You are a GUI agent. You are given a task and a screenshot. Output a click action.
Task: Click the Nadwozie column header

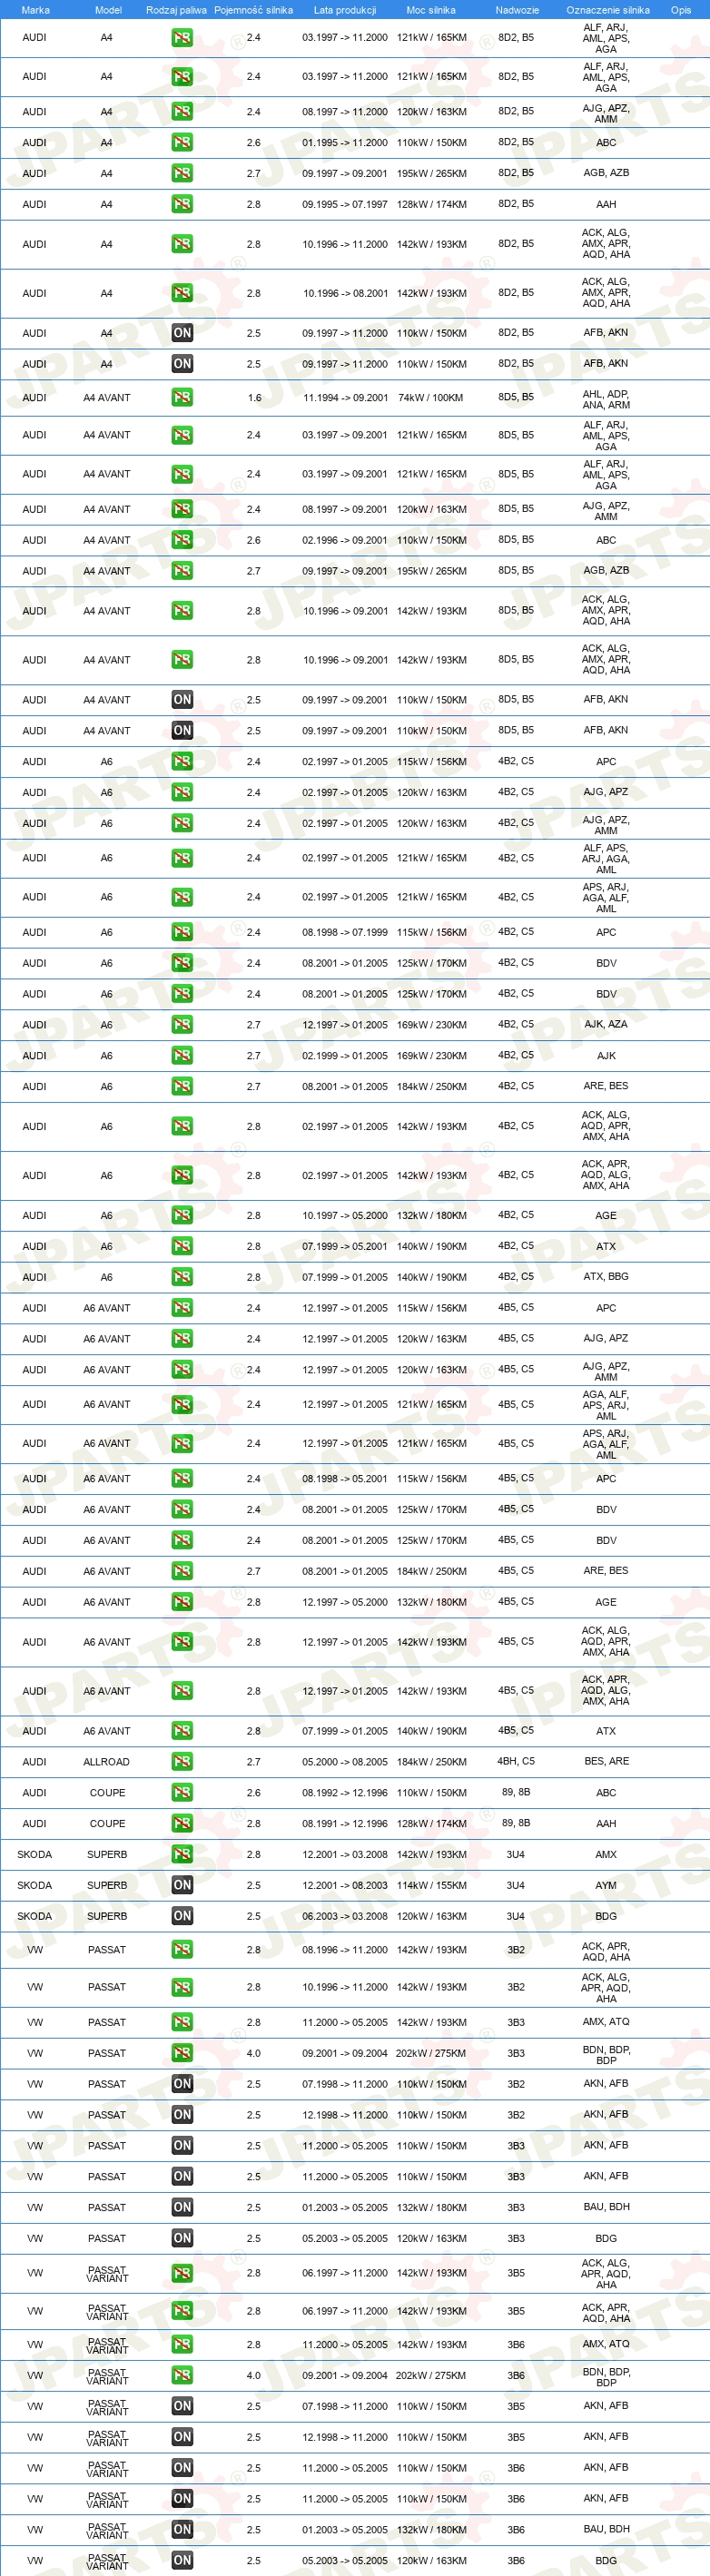(x=517, y=10)
